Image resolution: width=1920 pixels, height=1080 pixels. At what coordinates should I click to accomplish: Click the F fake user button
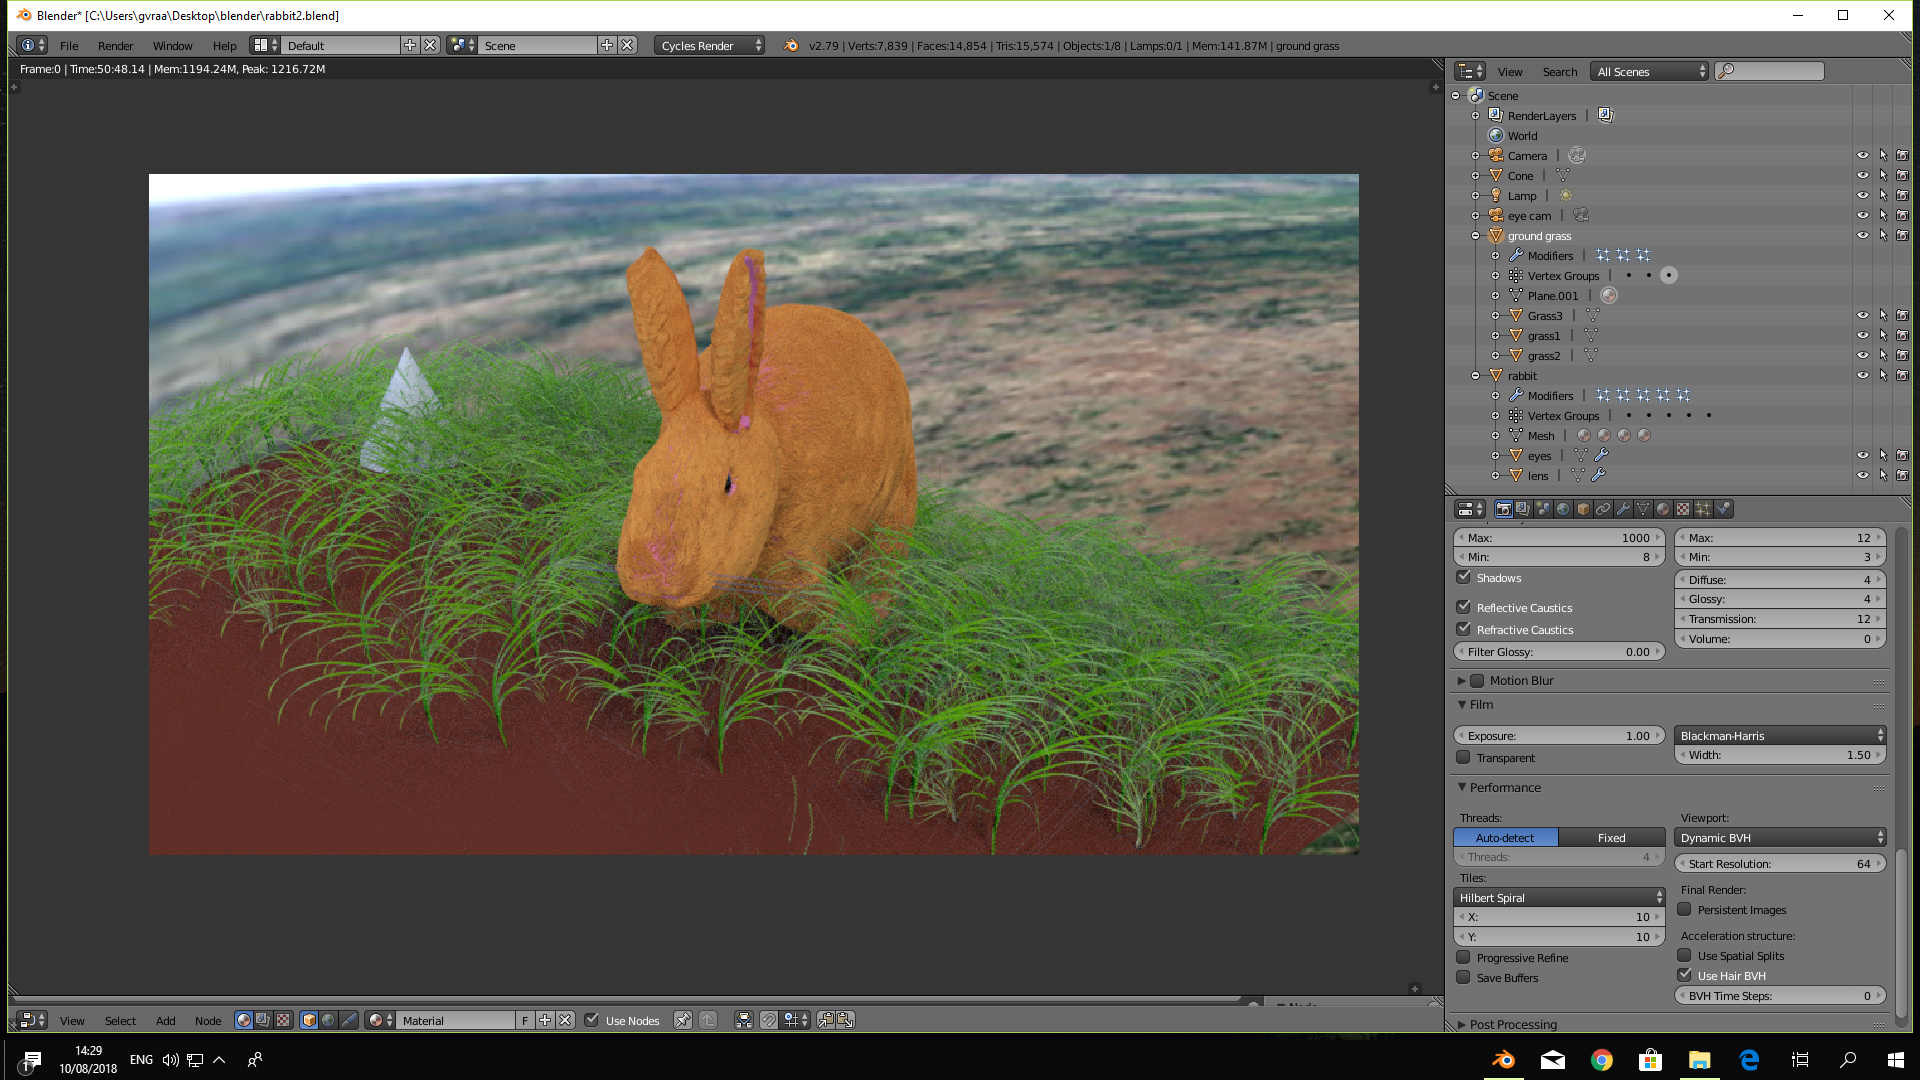(x=525, y=1020)
